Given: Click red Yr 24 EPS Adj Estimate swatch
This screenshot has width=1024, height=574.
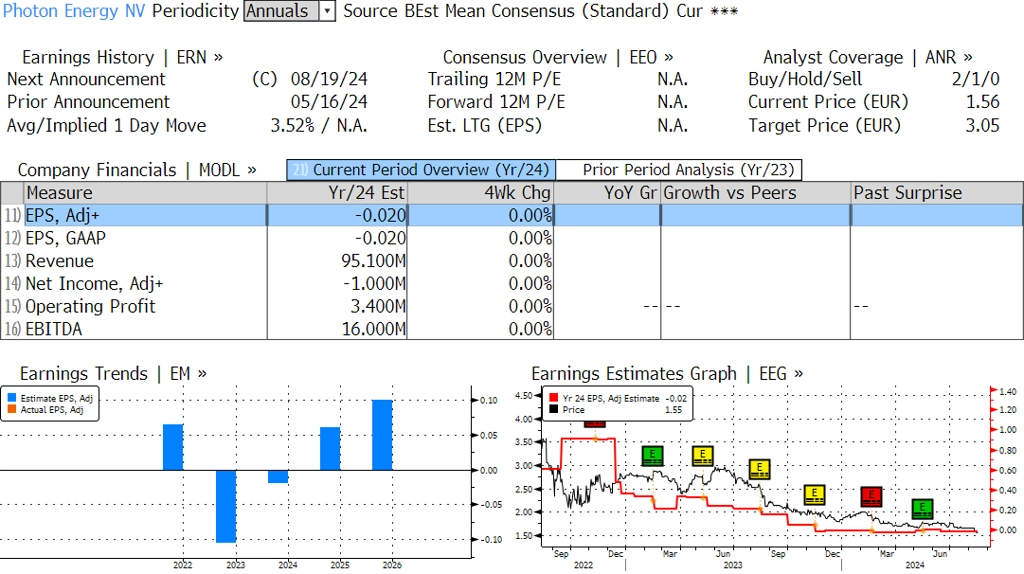Looking at the screenshot, I should coord(554,398).
